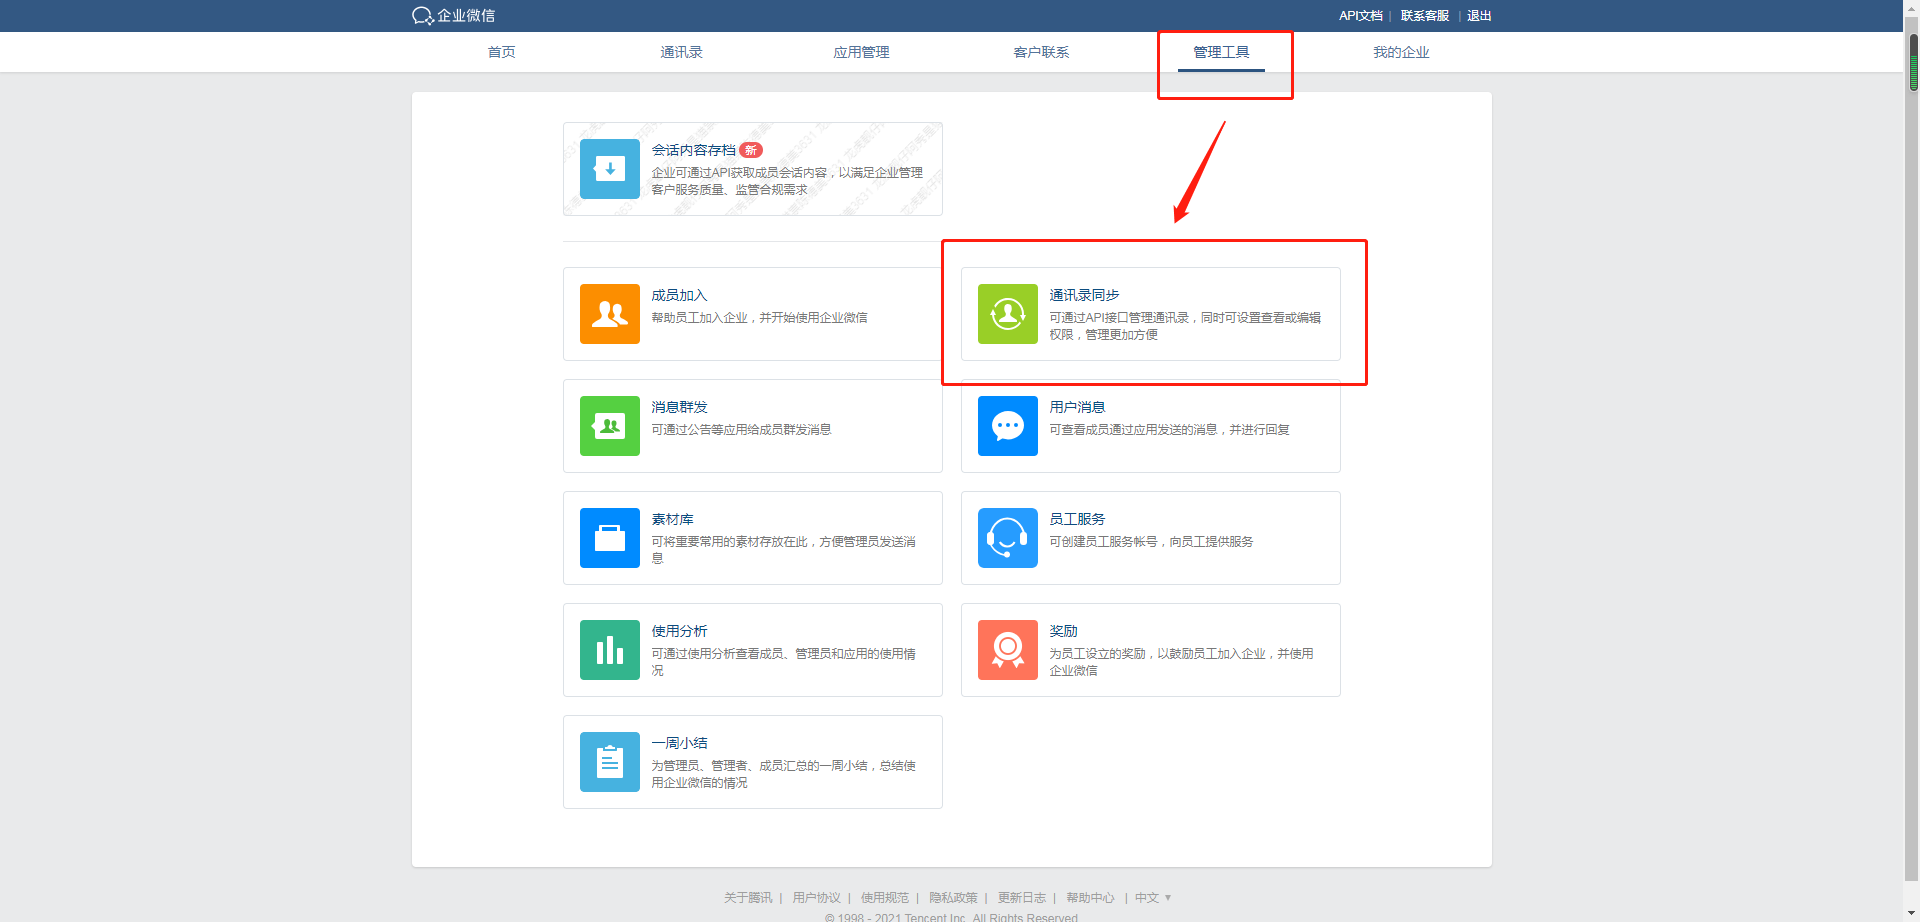Click the 素材库 briefcase icon
The width and height of the screenshot is (1920, 922).
(609, 537)
